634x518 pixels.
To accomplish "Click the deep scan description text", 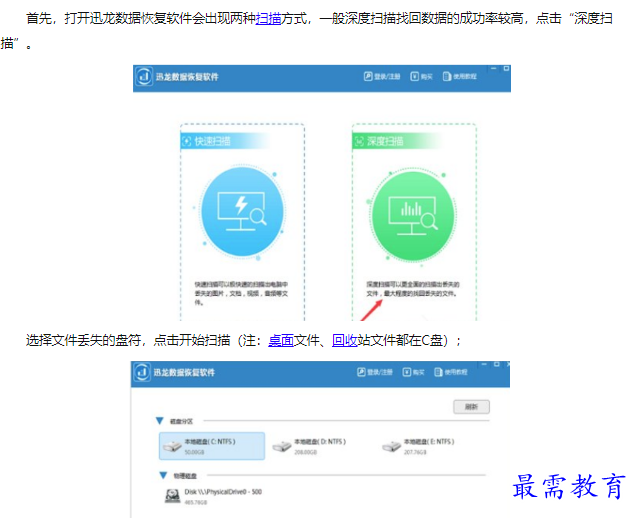I will point(413,289).
